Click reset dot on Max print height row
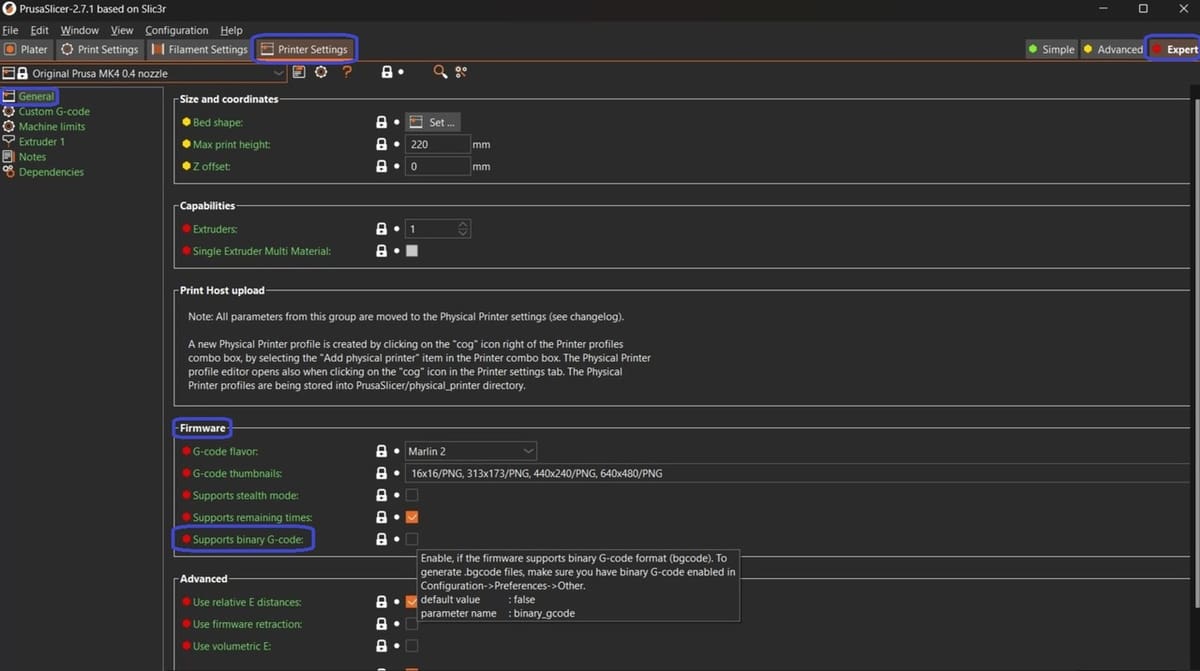This screenshot has height=671, width=1200. (397, 144)
